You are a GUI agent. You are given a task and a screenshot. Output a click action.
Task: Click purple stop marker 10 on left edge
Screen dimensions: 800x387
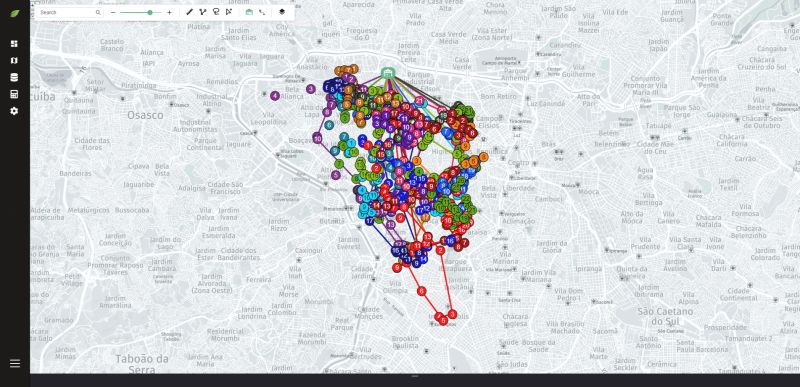[x=317, y=138]
